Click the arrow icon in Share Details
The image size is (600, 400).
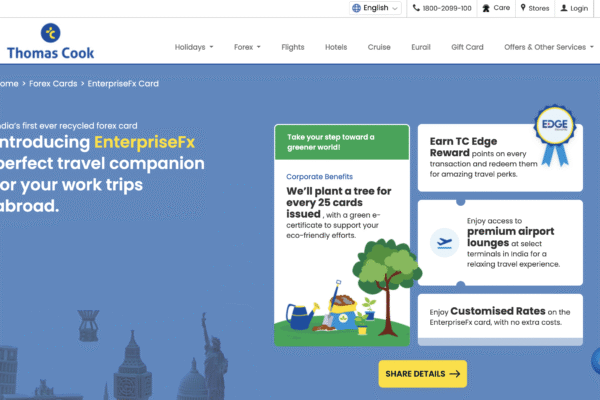[455, 374]
